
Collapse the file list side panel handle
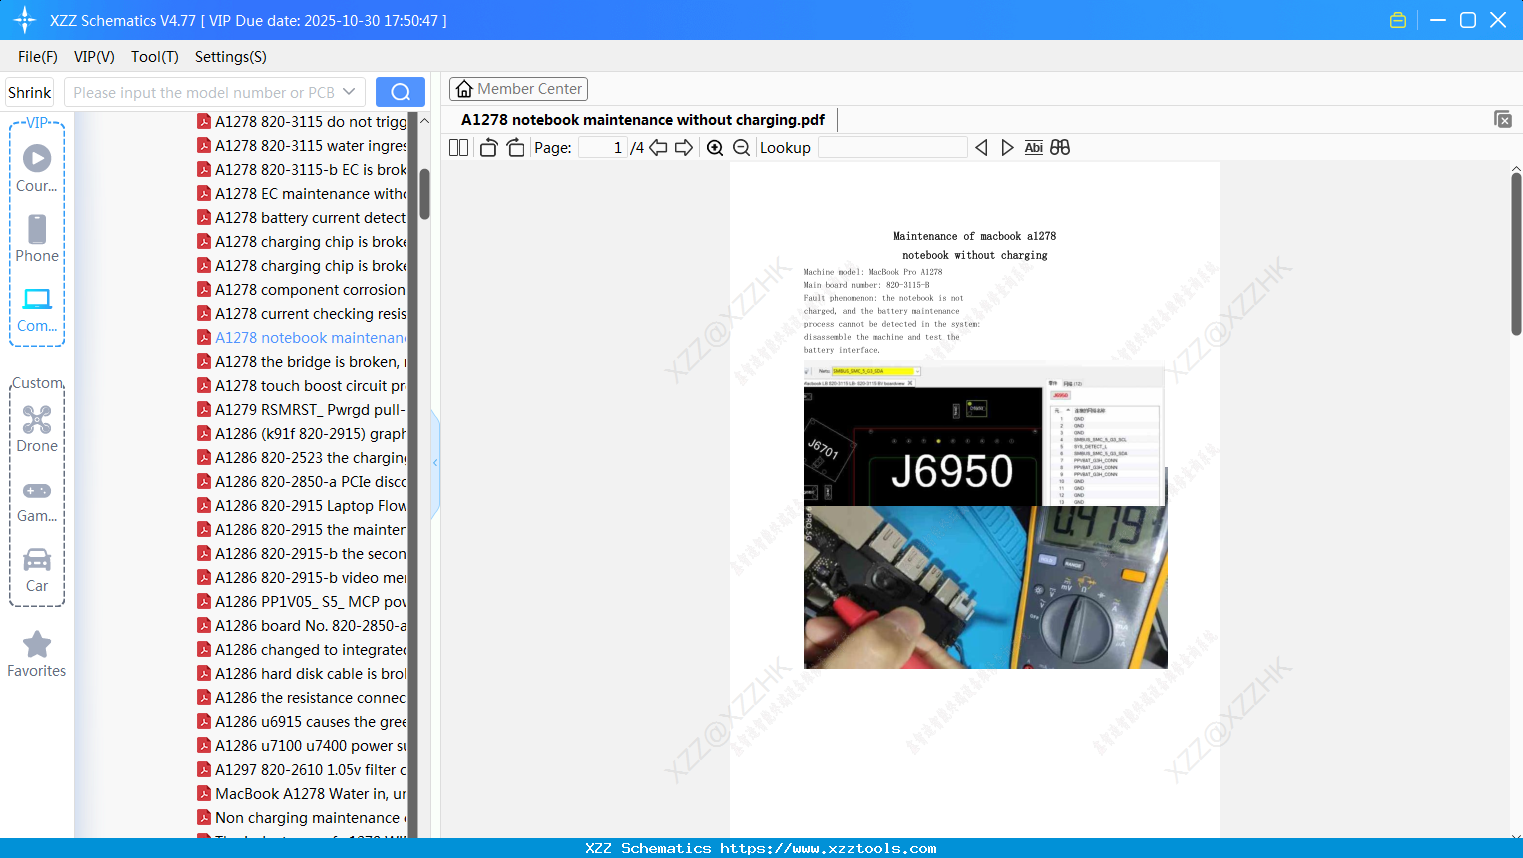[x=435, y=463]
